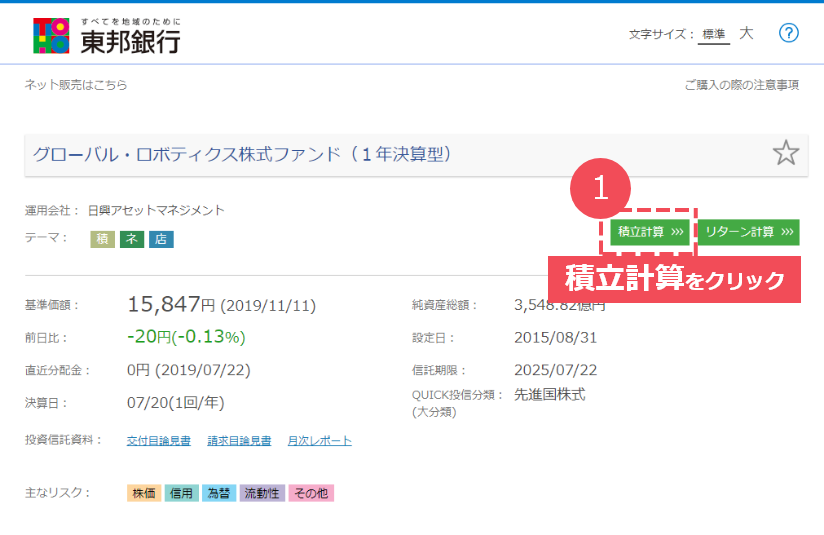Click the 07/20(1回/年) settlement date
The width and height of the screenshot is (824, 535).
click(x=176, y=403)
